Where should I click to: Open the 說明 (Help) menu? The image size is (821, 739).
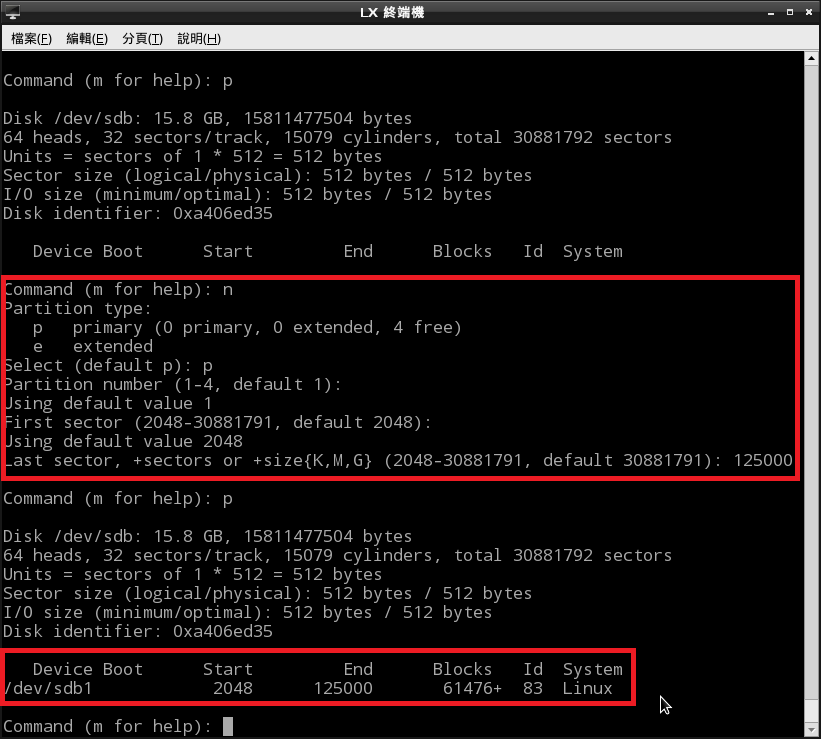[x=198, y=38]
